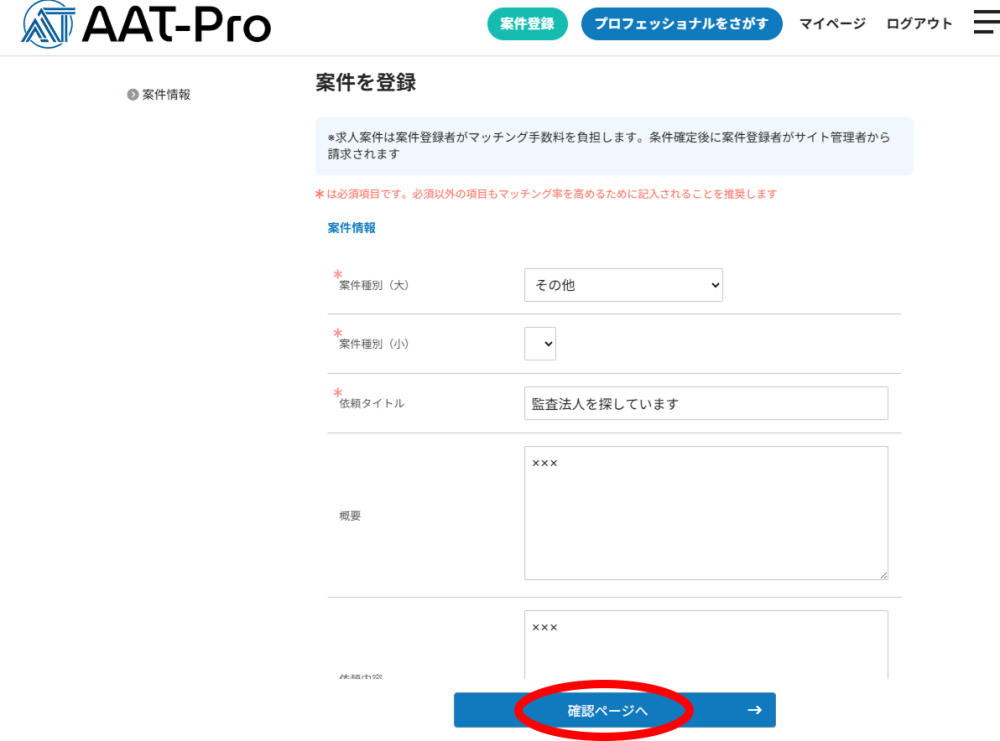Screen dimensions: 1000x741
Task: Click the 依頼タイトル field label
Action: [372, 404]
